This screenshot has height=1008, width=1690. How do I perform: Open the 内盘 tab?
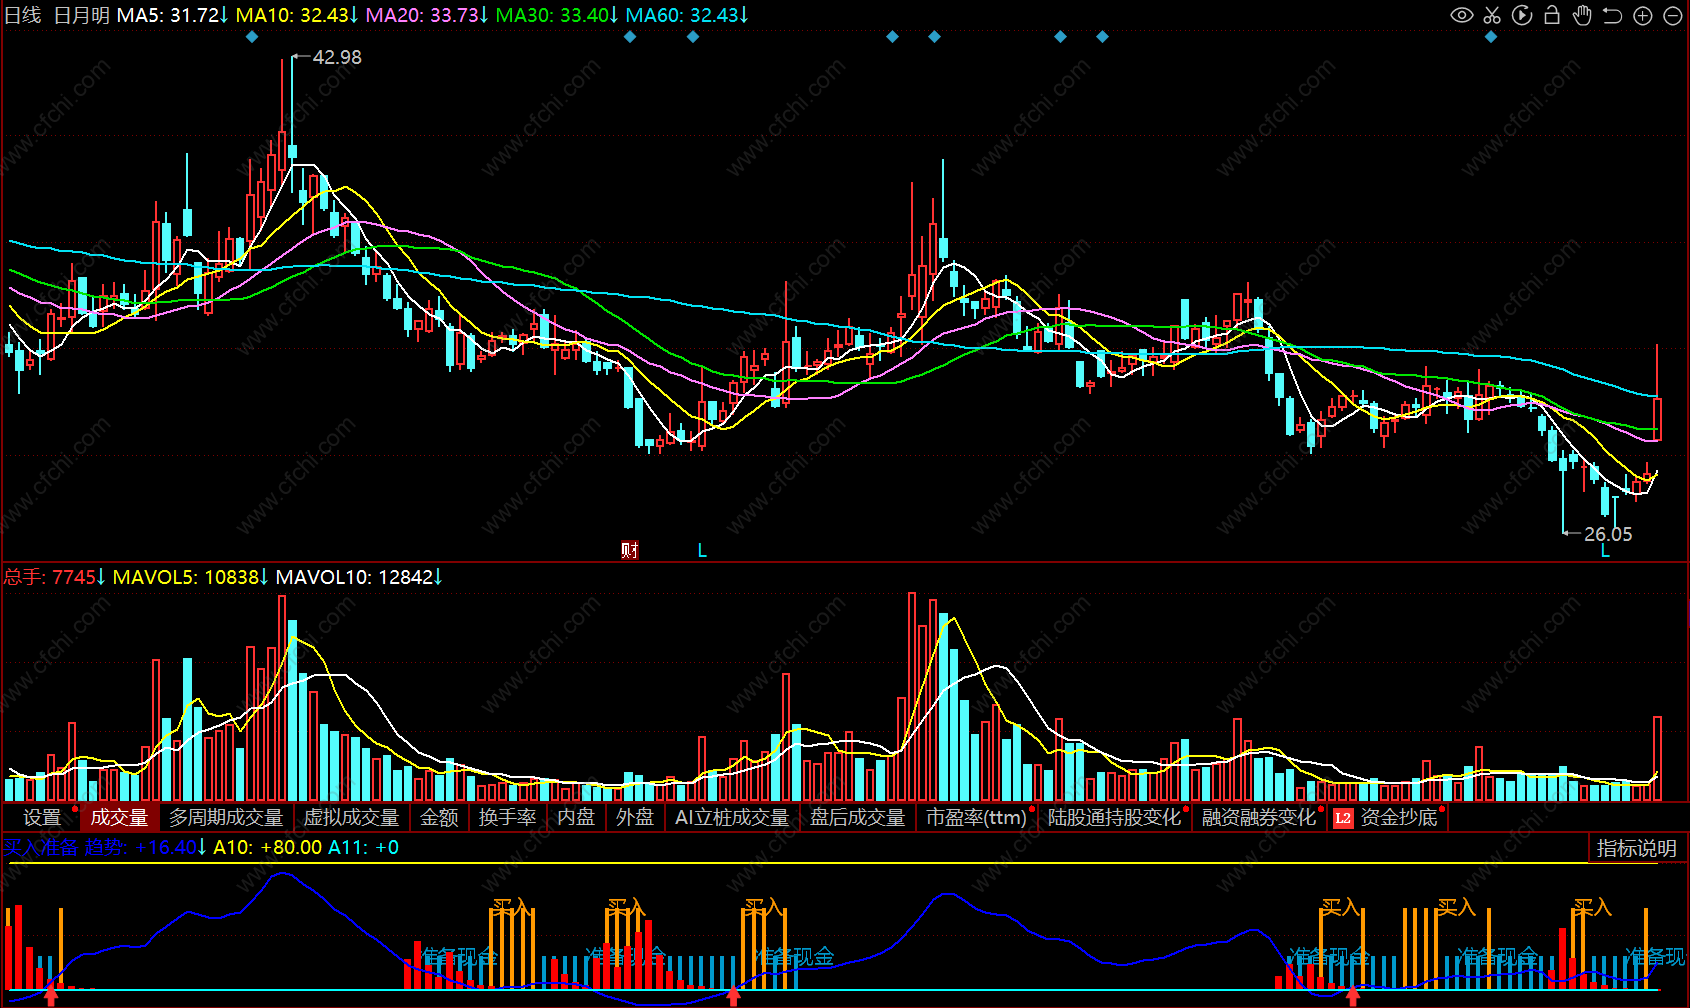point(576,818)
